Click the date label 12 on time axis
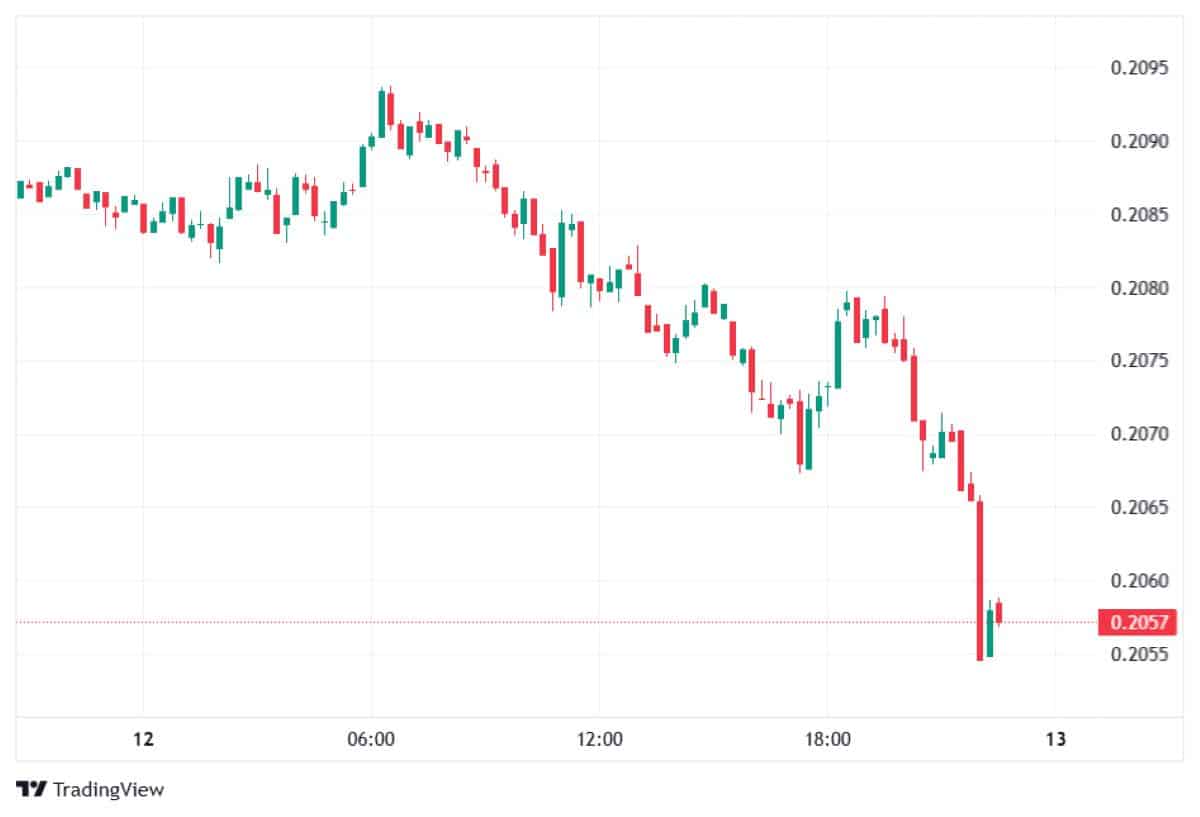This screenshot has height=817, width=1200. [143, 739]
